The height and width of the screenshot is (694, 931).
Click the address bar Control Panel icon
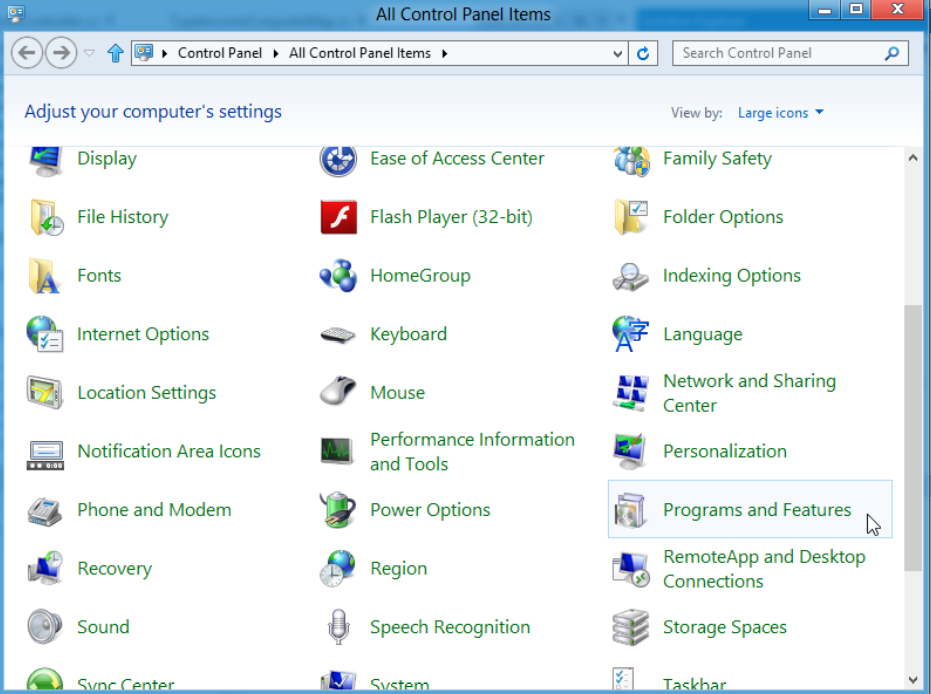tap(144, 53)
